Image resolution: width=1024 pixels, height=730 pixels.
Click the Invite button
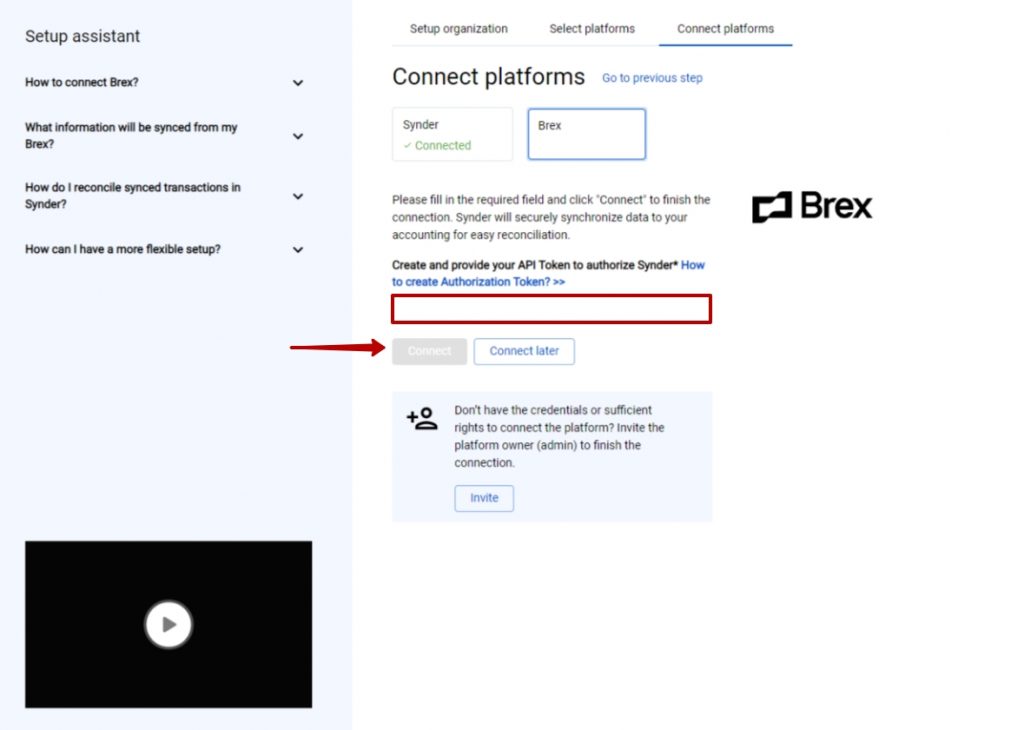[484, 498]
